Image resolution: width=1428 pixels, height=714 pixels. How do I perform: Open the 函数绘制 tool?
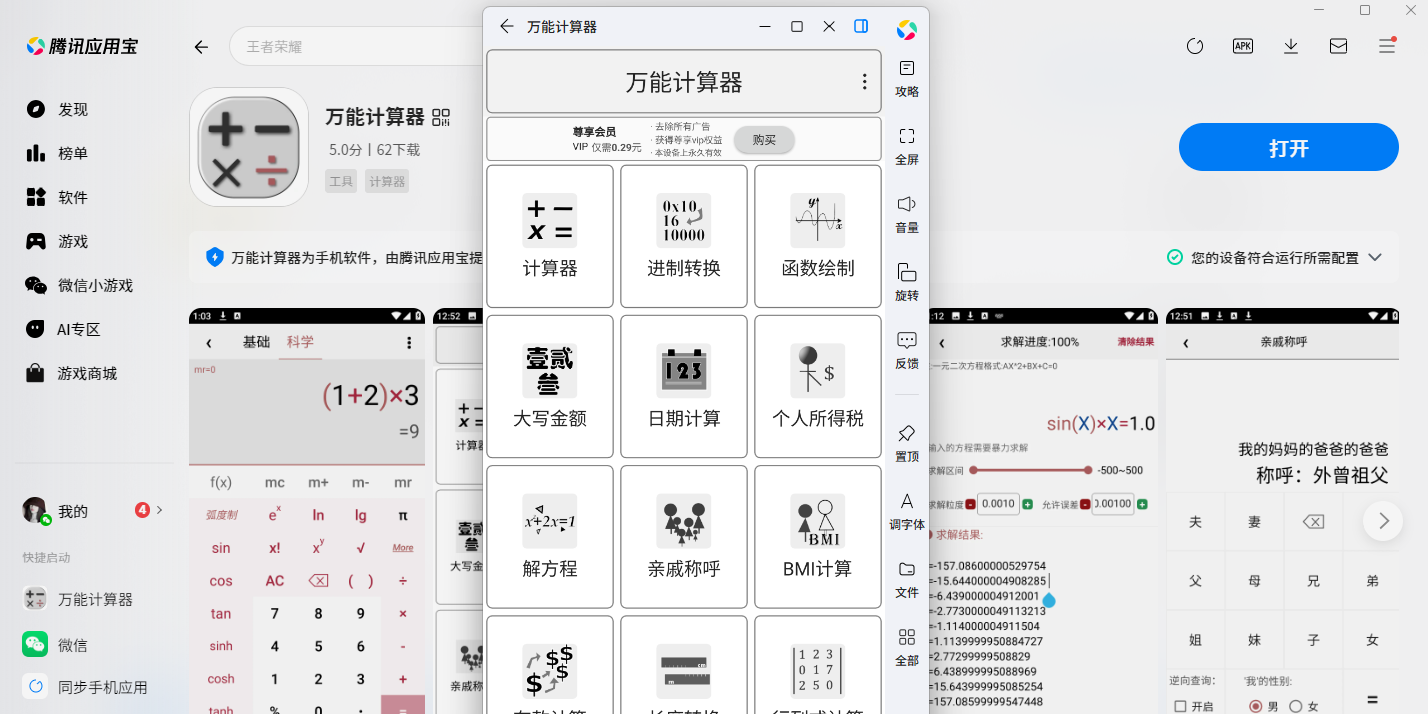coord(817,236)
